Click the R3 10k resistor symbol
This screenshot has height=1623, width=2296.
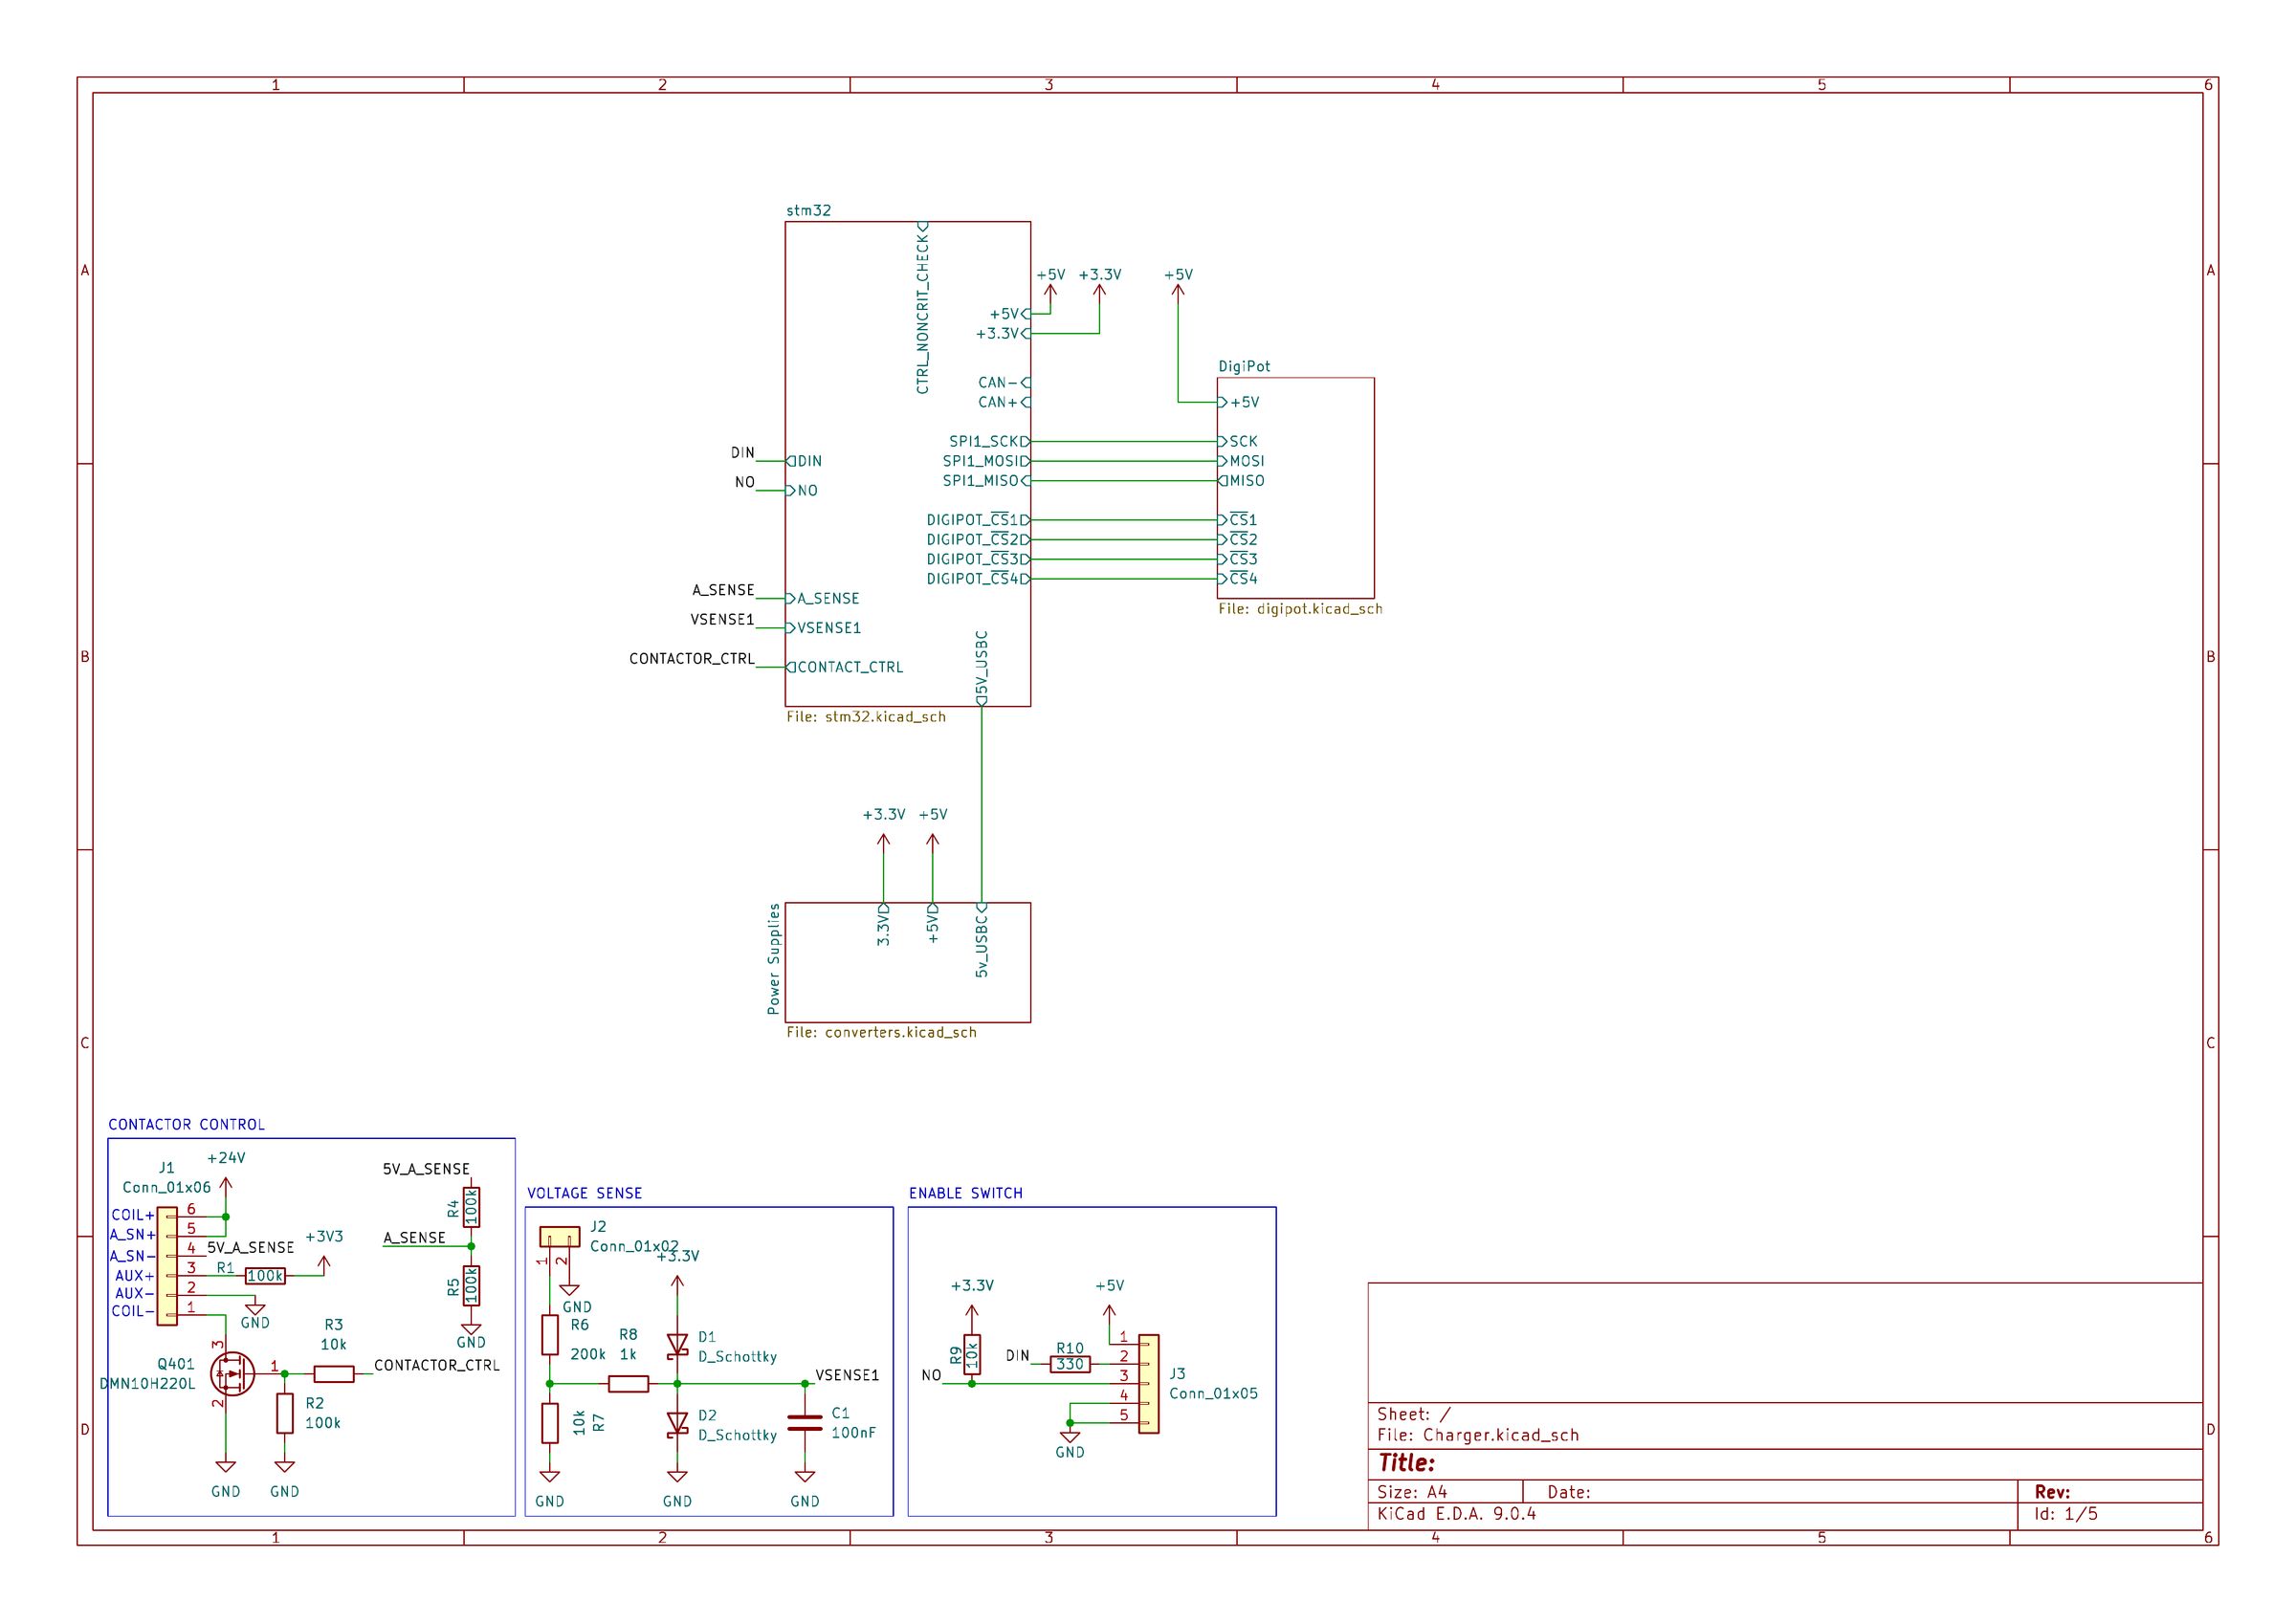click(x=334, y=1374)
